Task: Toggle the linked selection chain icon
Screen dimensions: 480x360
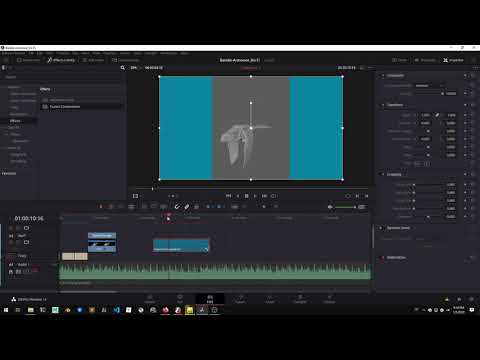Action: click(x=187, y=207)
